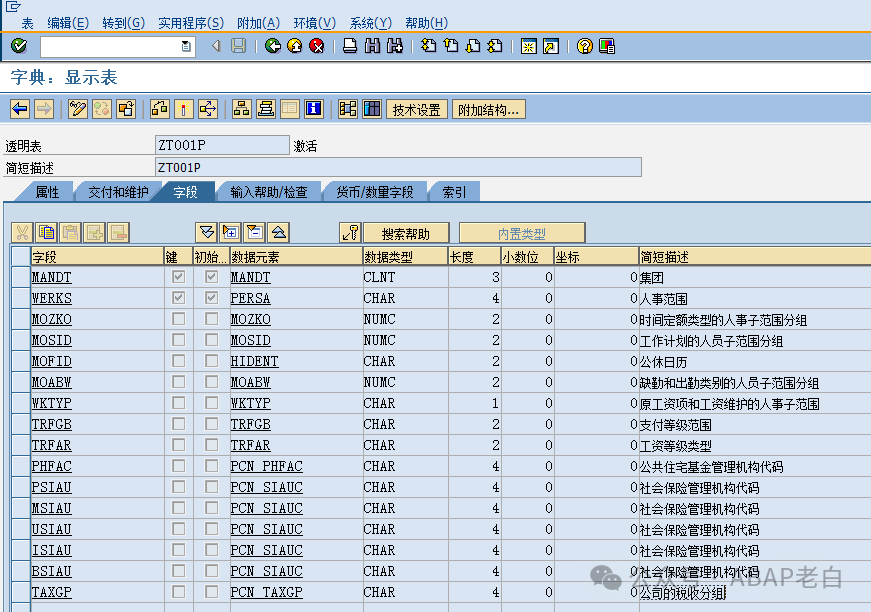This screenshot has width=871, height=612.
Task: Click the yellow Exit icon
Action: click(294, 46)
